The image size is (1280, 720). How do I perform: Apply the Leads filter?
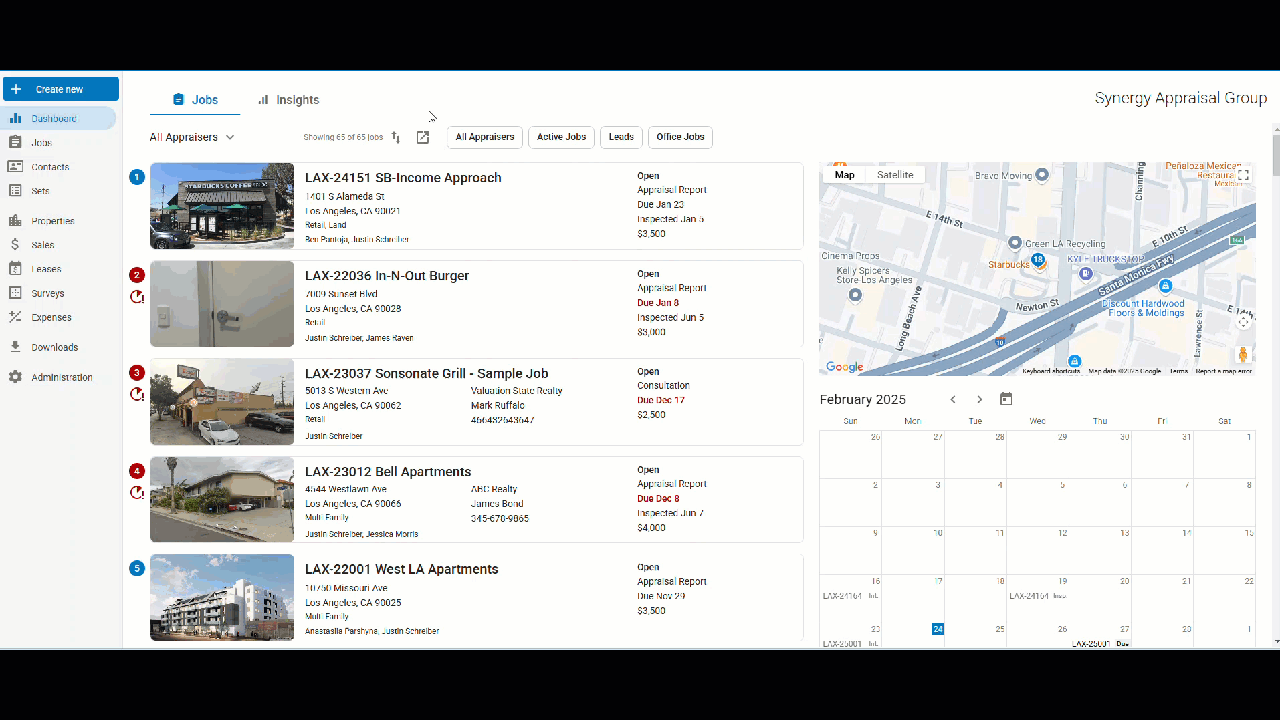point(621,137)
